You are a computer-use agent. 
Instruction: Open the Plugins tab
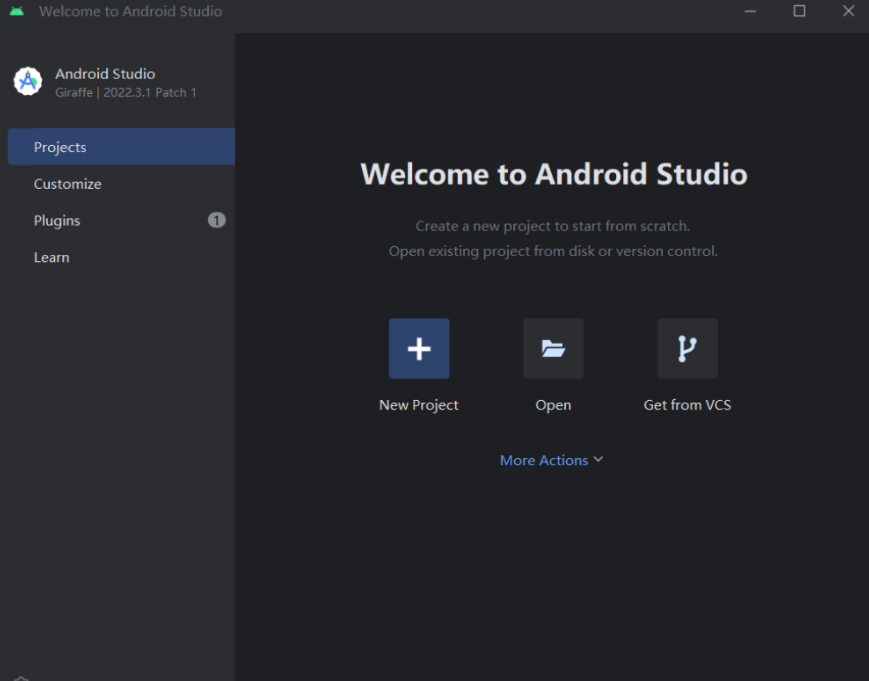tap(121, 221)
